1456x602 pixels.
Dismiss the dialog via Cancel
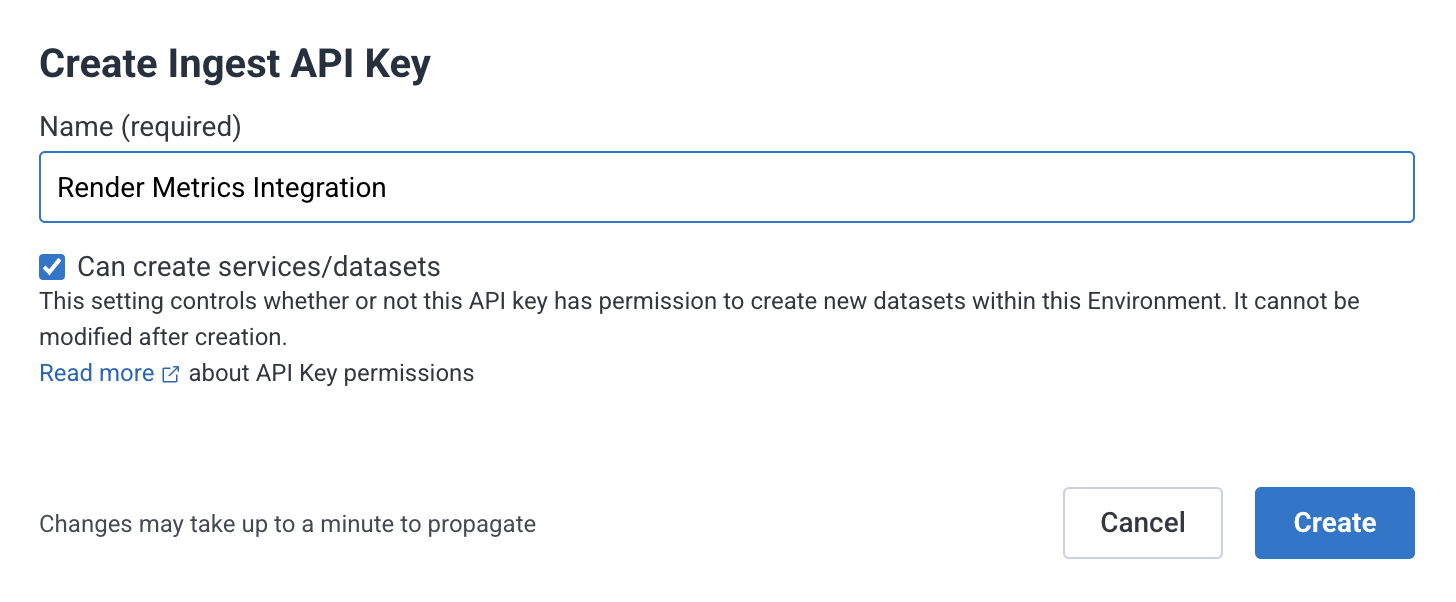click(x=1142, y=522)
